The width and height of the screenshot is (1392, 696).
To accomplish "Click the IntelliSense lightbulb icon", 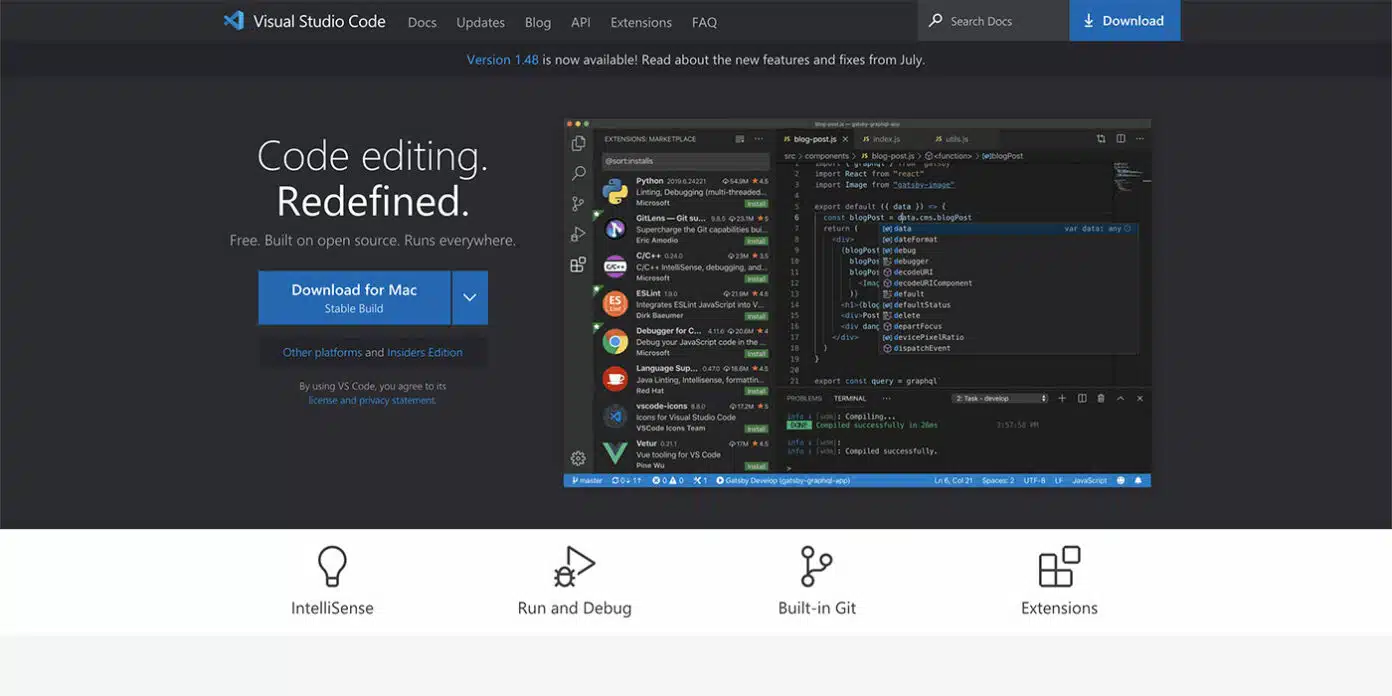I will [332, 566].
